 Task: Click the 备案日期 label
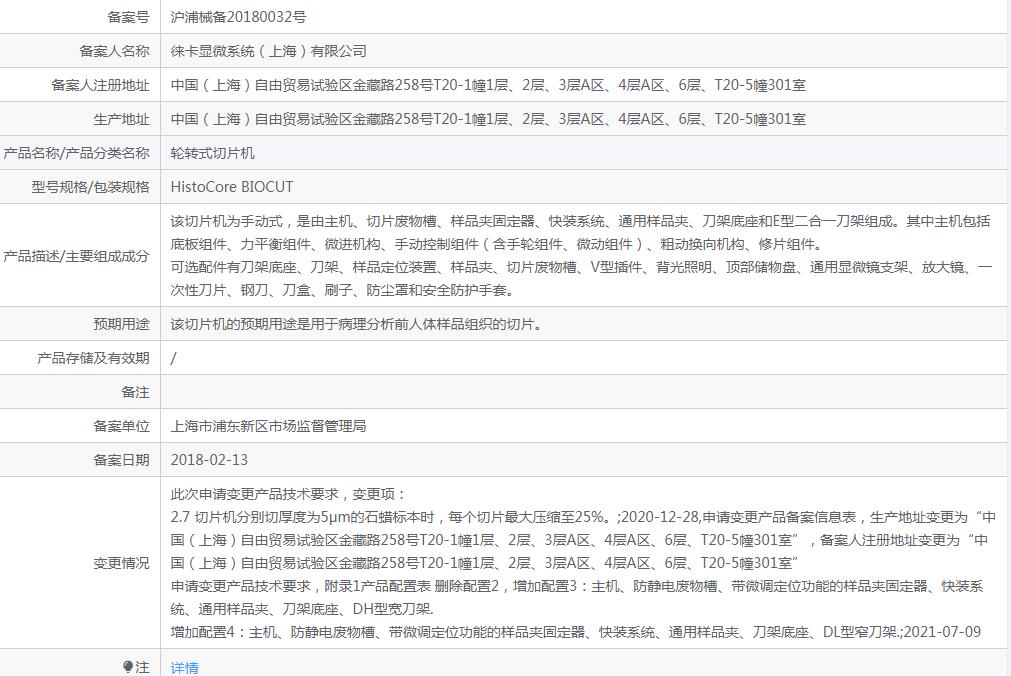point(121,460)
